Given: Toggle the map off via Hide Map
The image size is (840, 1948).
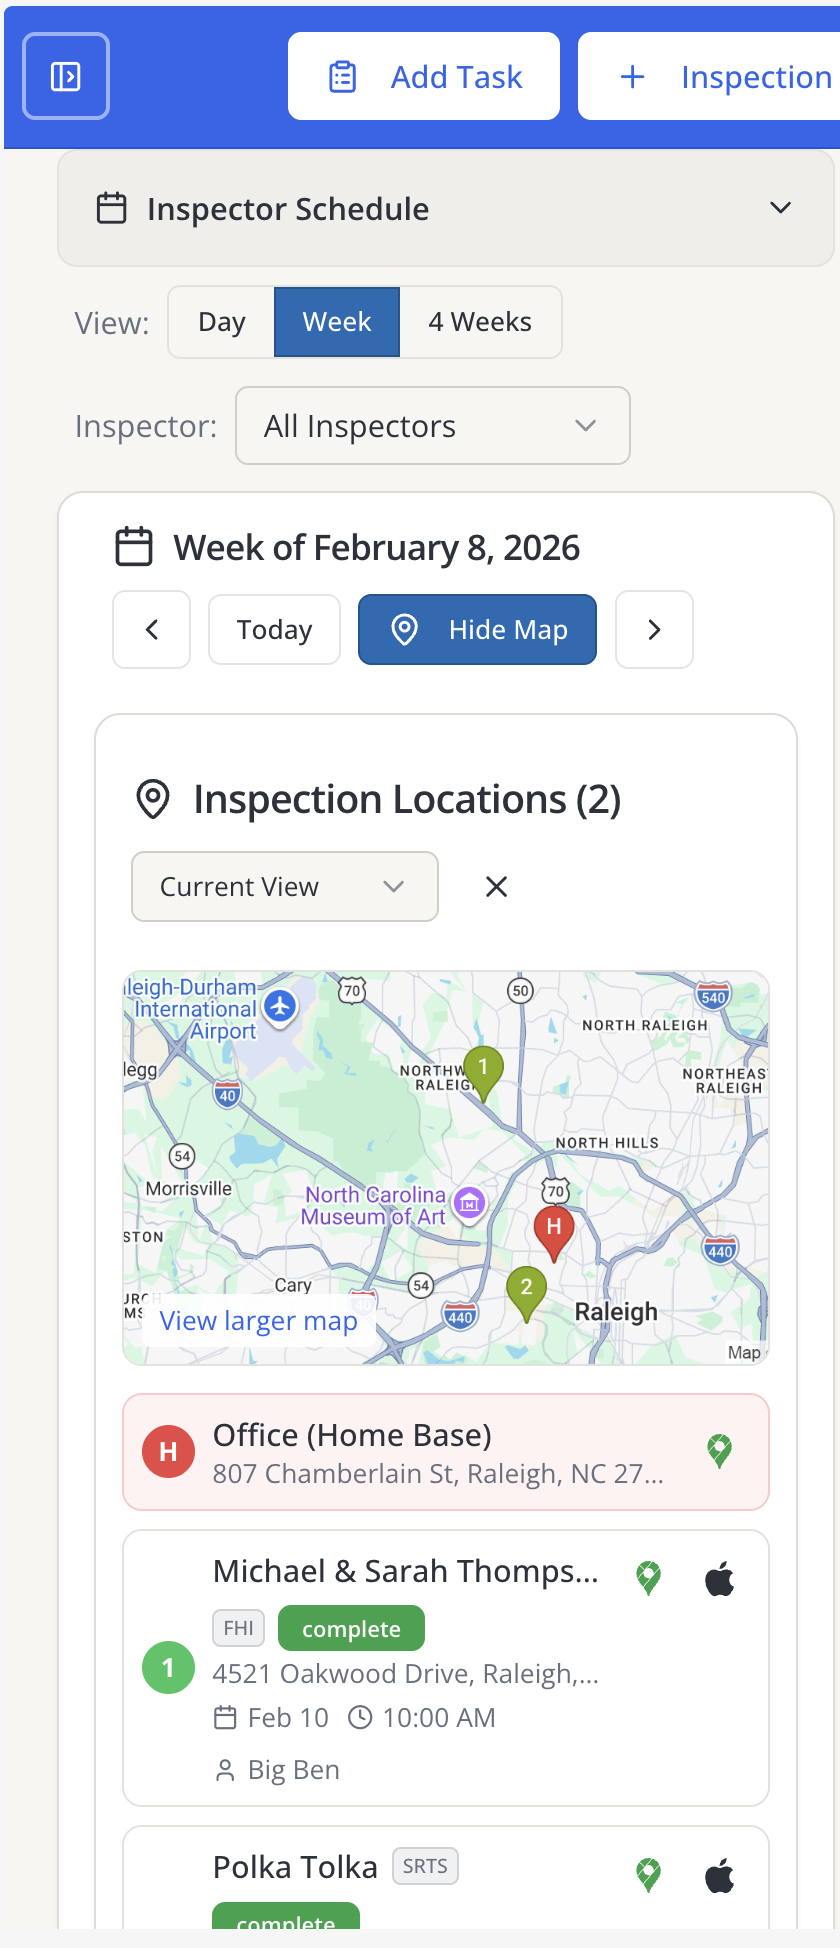Looking at the screenshot, I should pyautogui.click(x=477, y=629).
